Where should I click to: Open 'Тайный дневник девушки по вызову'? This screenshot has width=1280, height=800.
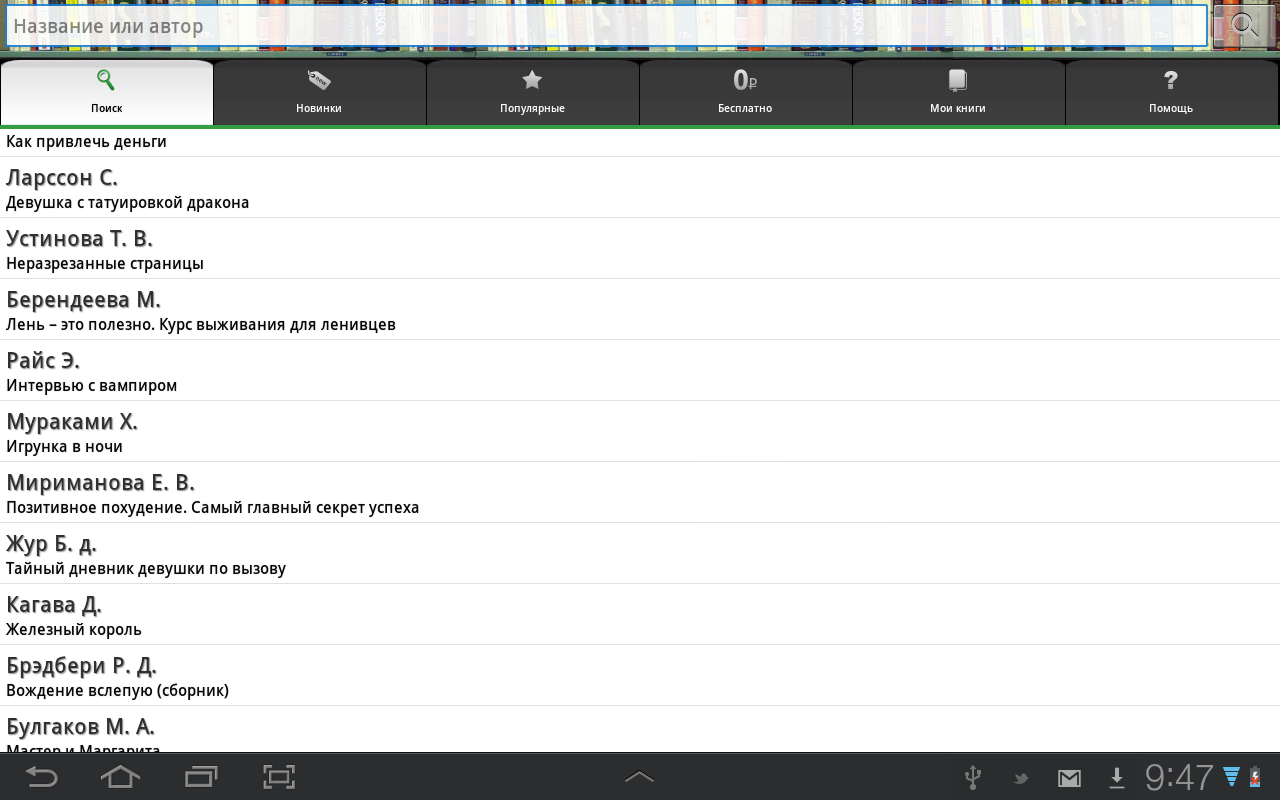[146, 569]
